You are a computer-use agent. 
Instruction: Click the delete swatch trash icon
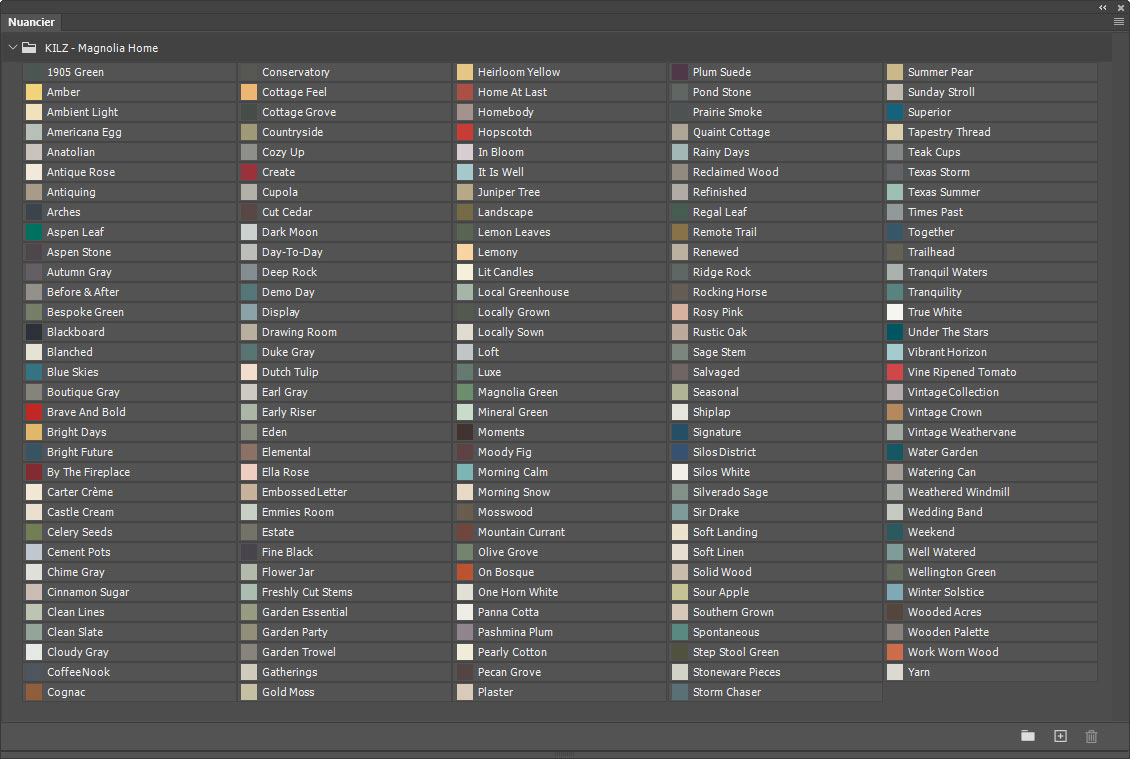tap(1091, 736)
